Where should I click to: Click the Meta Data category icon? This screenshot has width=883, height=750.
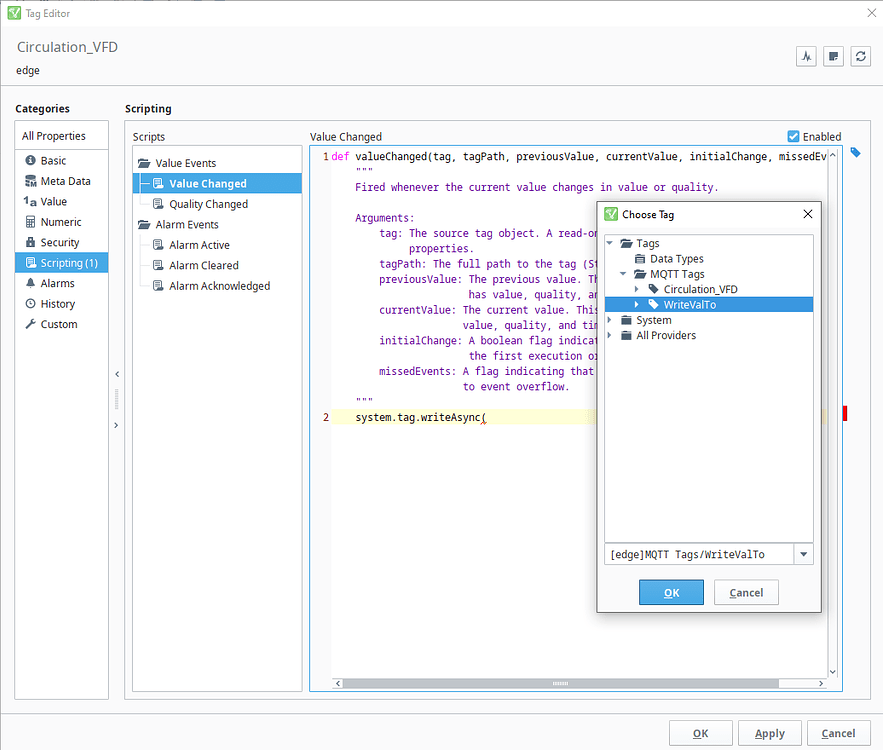(x=30, y=181)
